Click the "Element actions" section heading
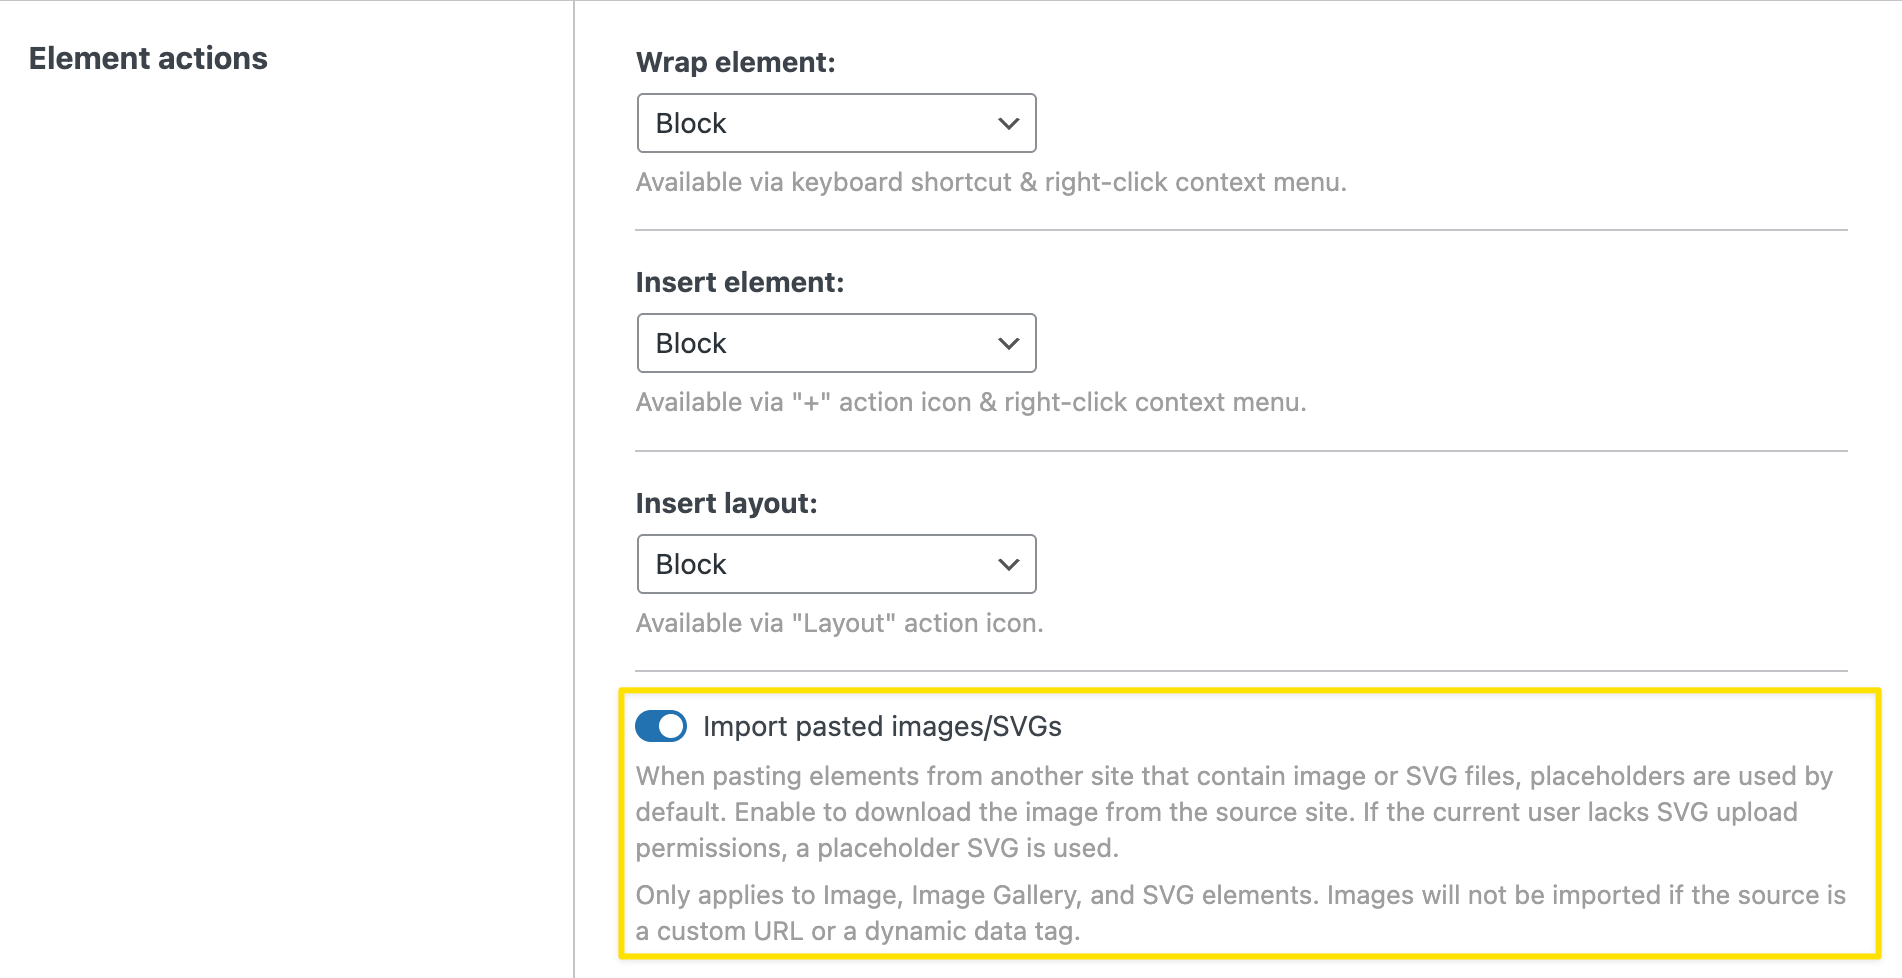 point(148,58)
